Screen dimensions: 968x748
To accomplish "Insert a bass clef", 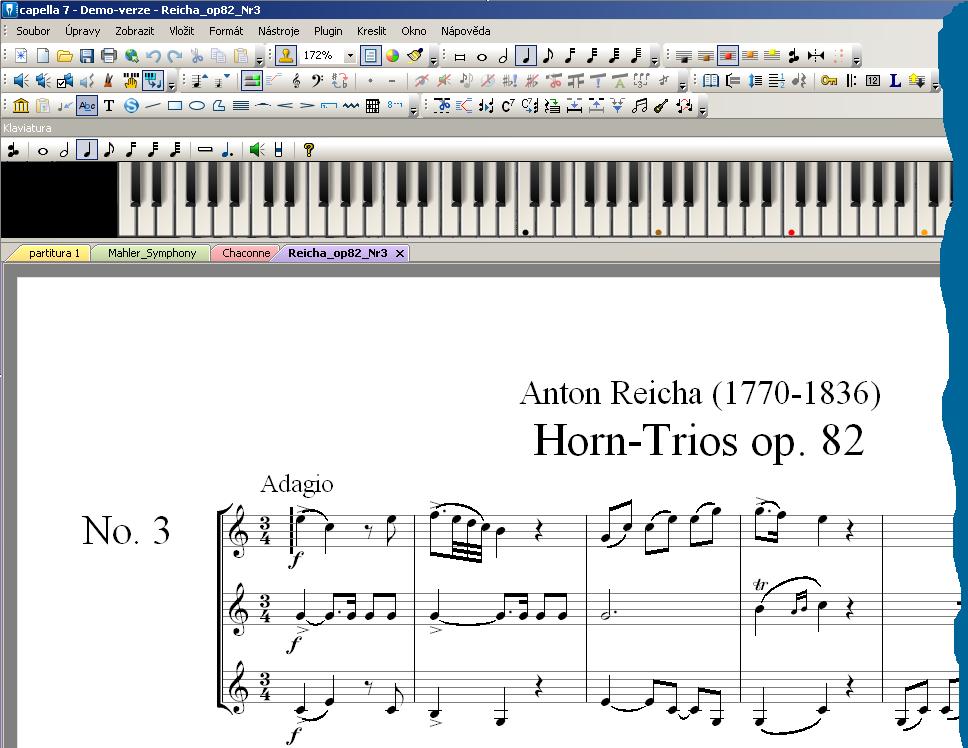I will (317, 81).
